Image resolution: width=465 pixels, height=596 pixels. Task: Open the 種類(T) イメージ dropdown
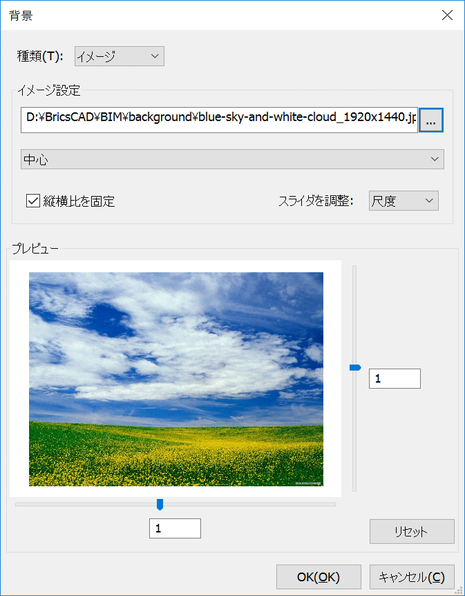click(x=119, y=56)
